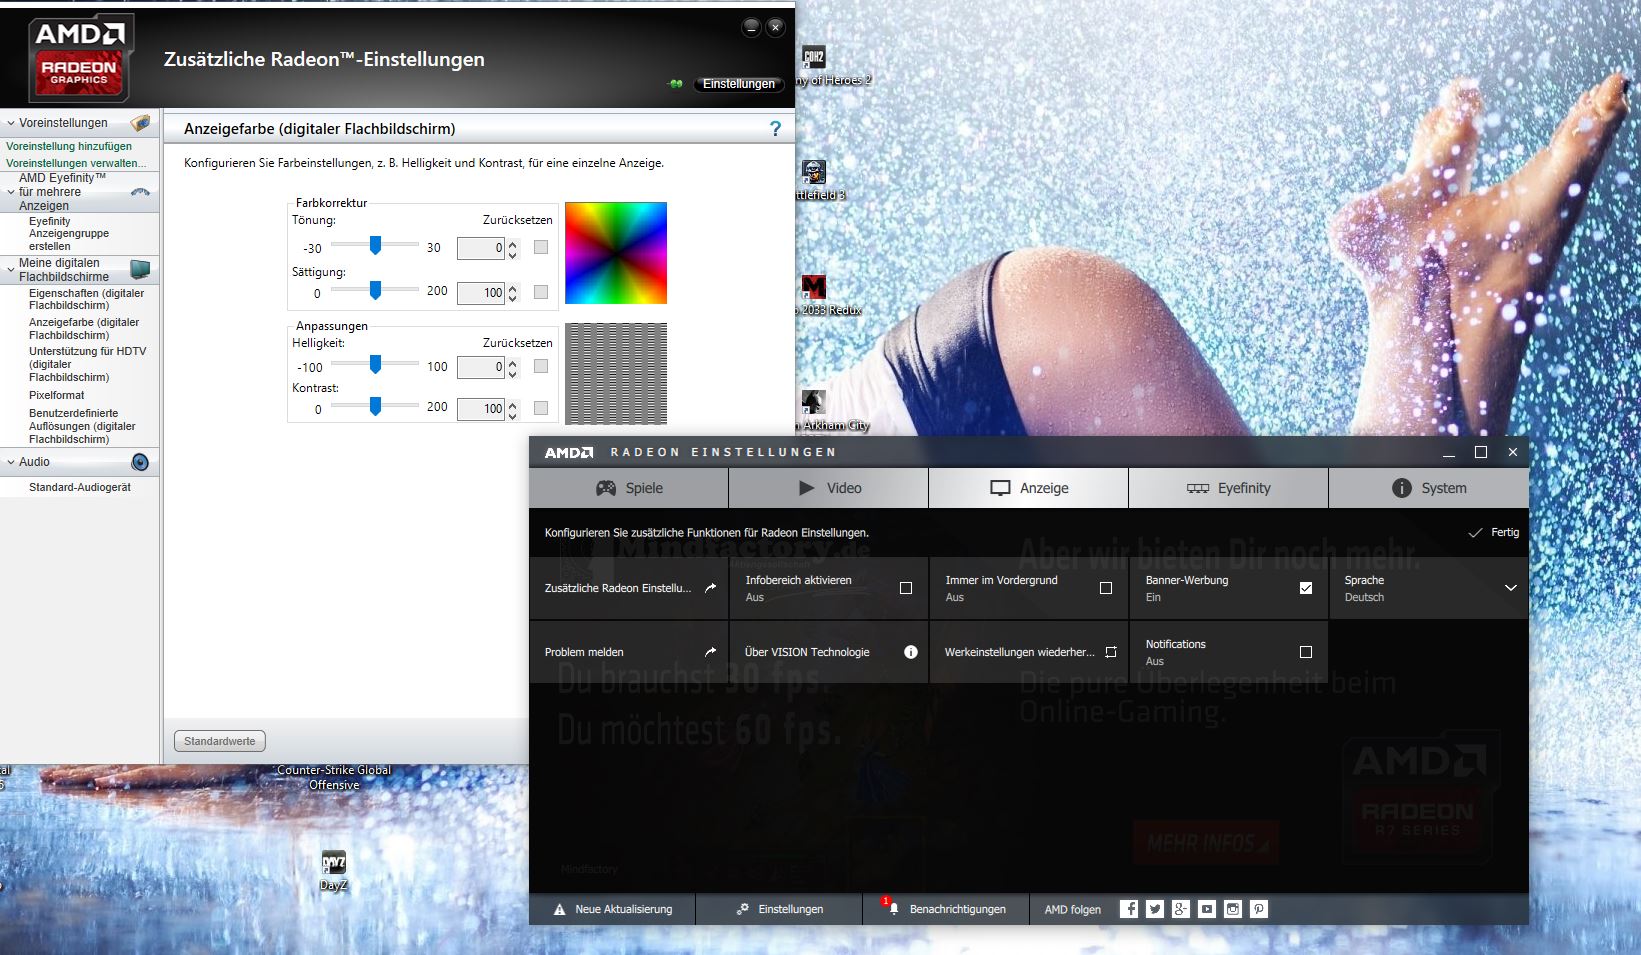Click the Voreinstellung hinzufügen link

point(69,146)
